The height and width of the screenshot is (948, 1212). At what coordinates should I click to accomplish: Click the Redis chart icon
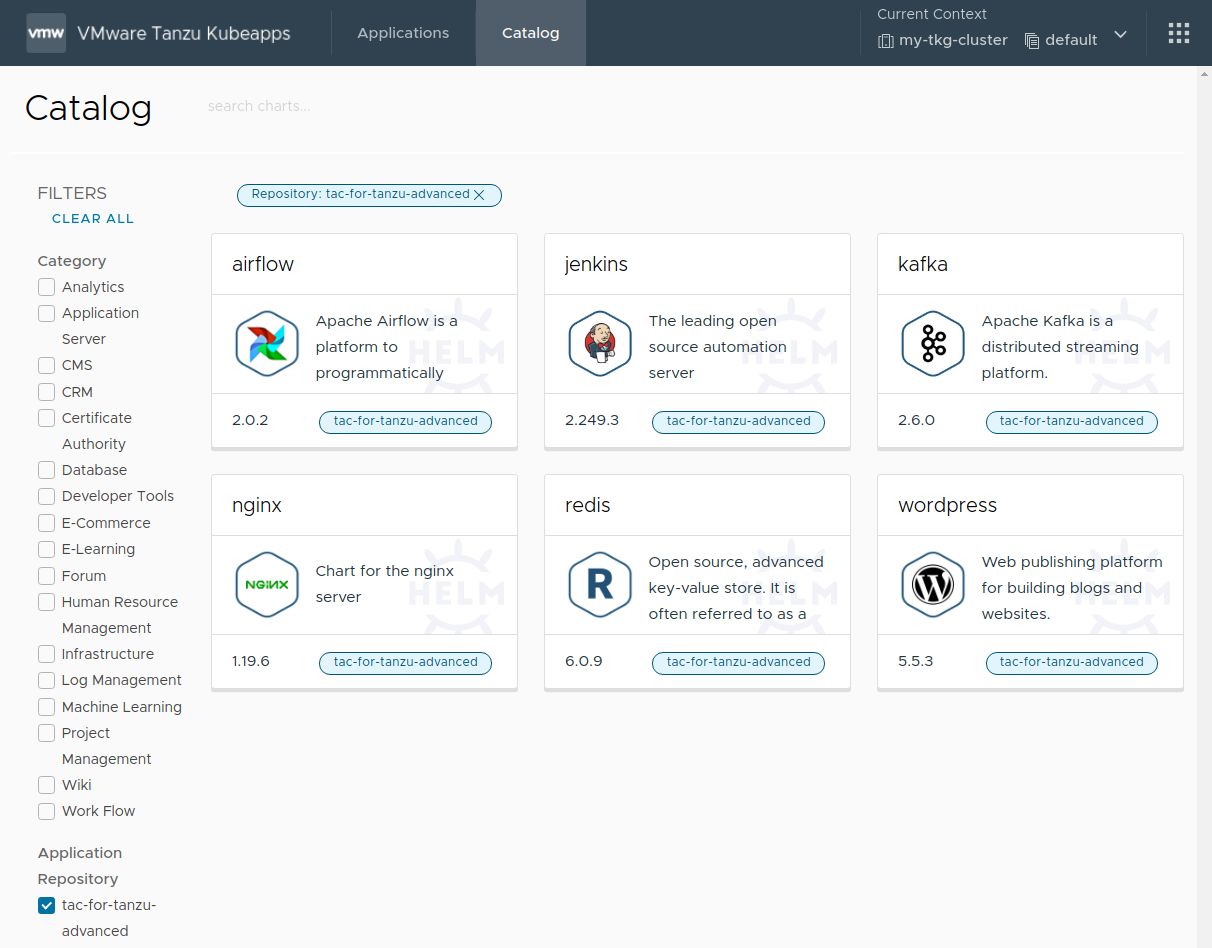click(x=599, y=585)
